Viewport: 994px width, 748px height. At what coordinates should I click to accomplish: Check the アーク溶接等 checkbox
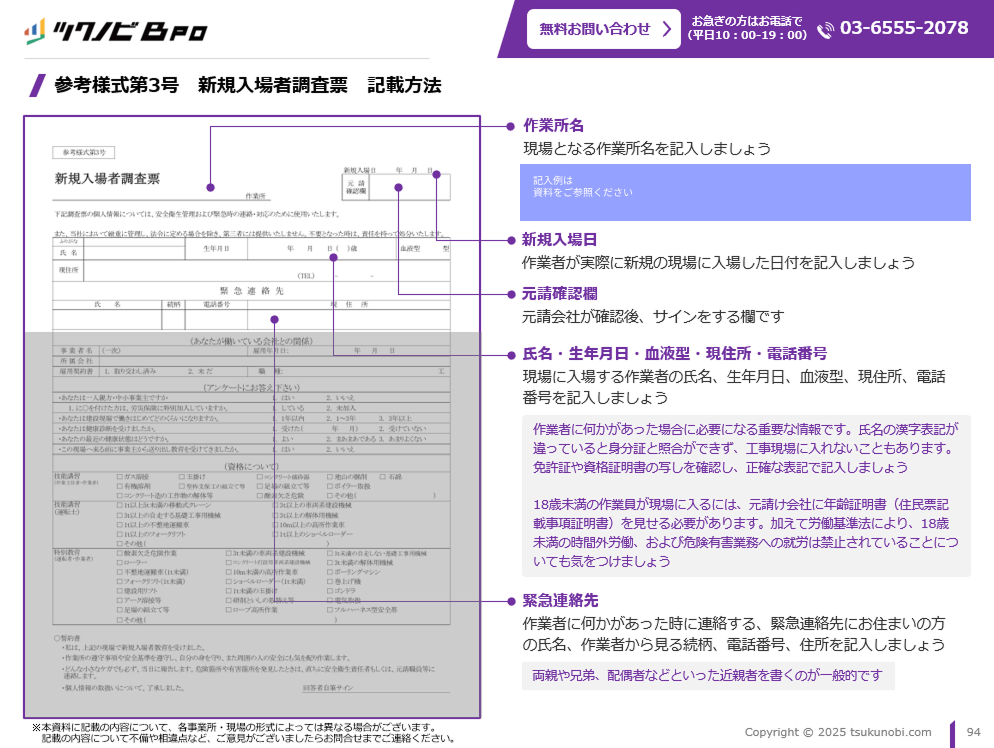pyautogui.click(x=120, y=600)
